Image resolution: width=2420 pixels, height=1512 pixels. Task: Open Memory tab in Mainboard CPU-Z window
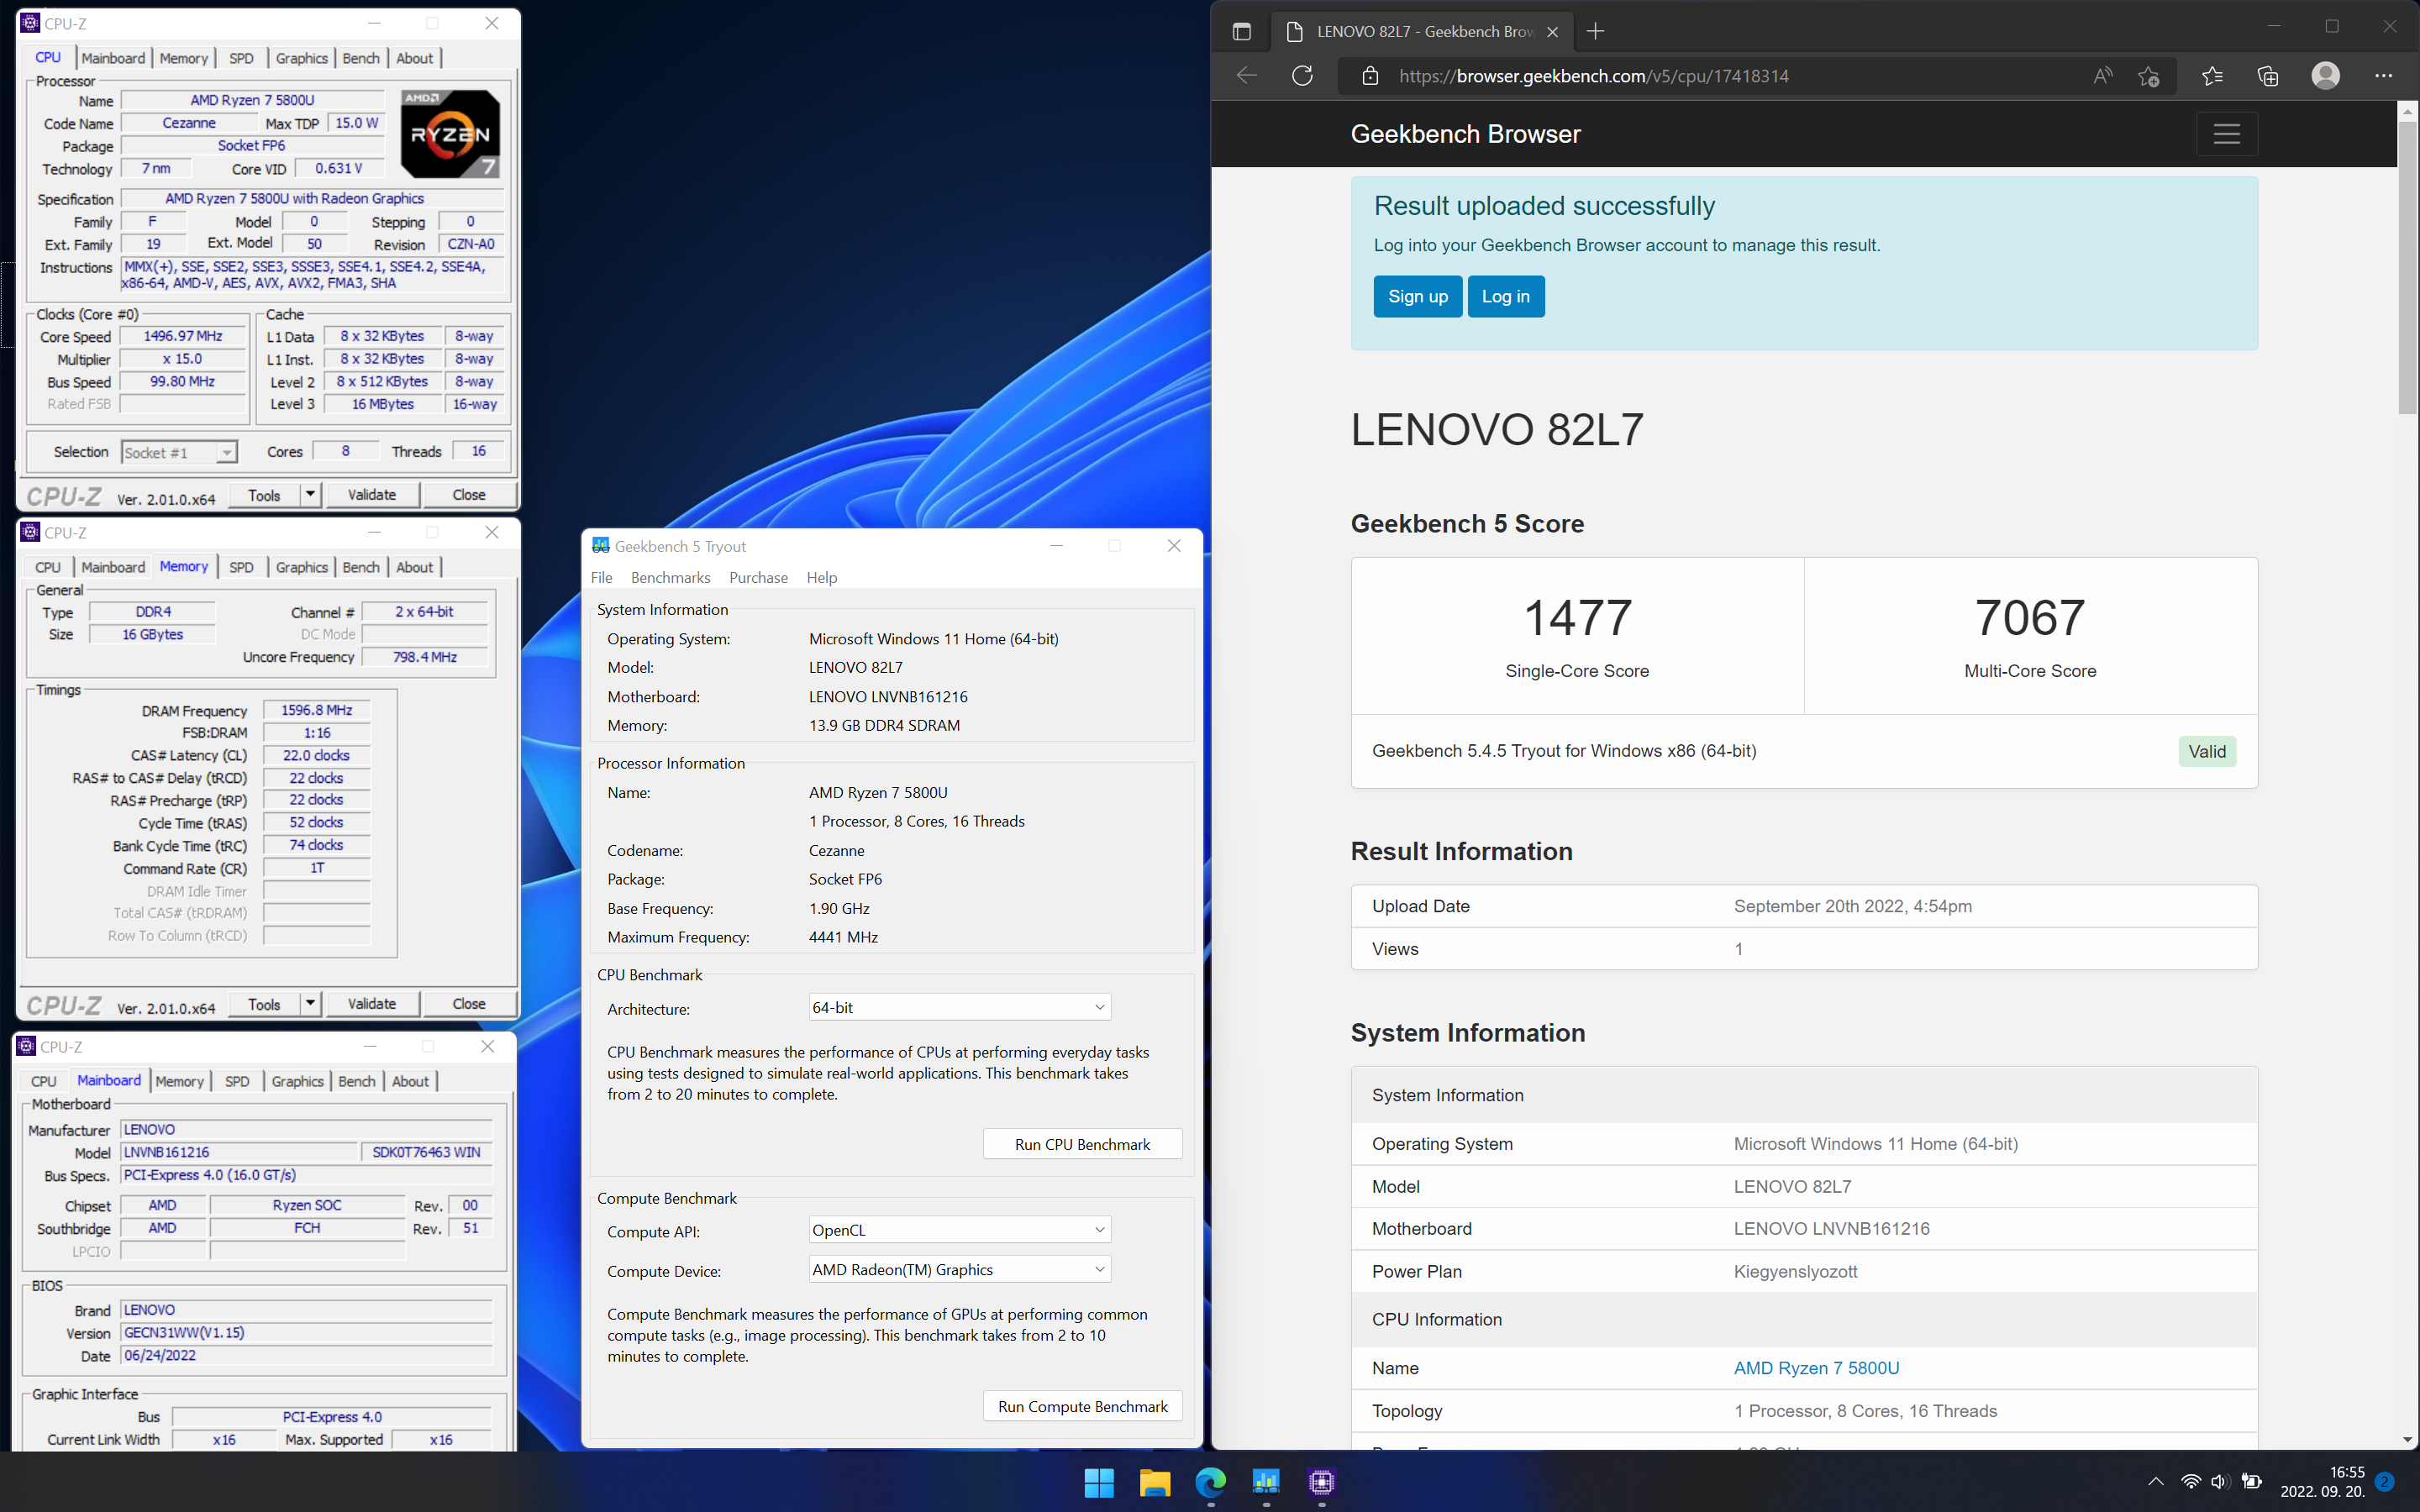pyautogui.click(x=179, y=1081)
